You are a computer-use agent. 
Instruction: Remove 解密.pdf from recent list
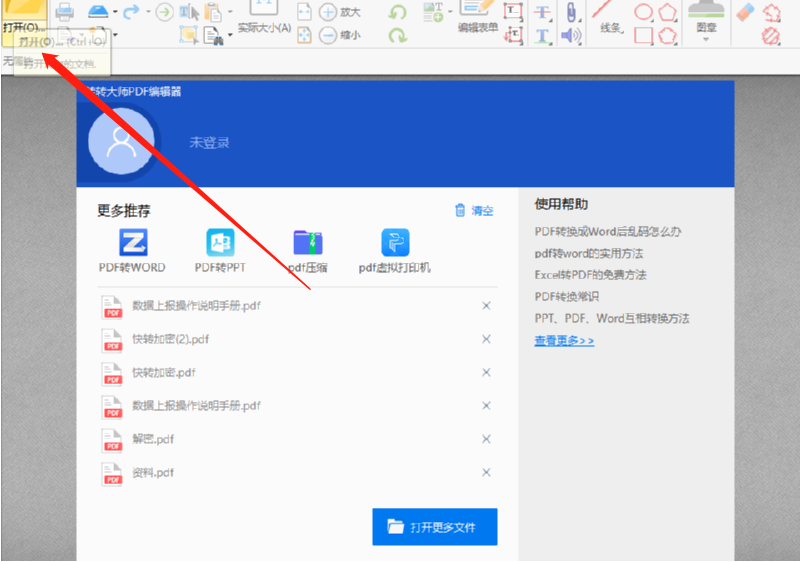(486, 439)
